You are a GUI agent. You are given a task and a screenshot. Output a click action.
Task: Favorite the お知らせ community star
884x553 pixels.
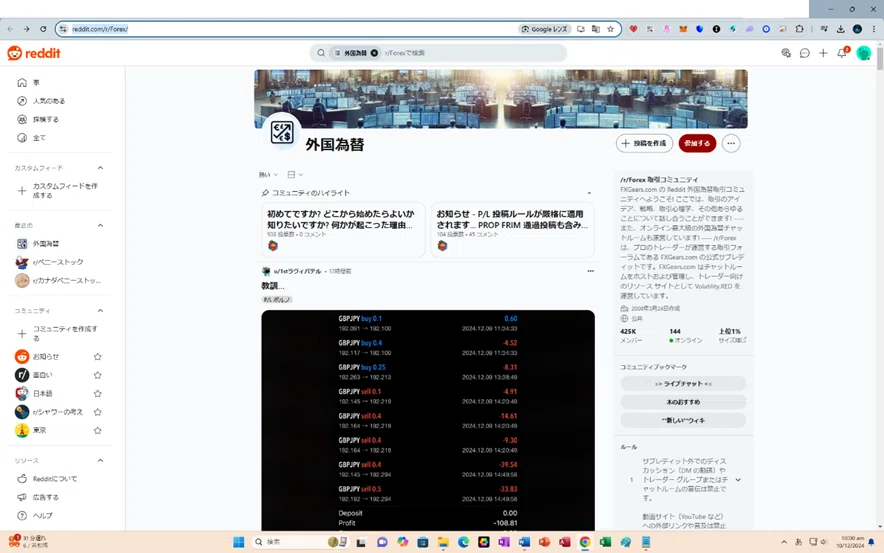98,356
